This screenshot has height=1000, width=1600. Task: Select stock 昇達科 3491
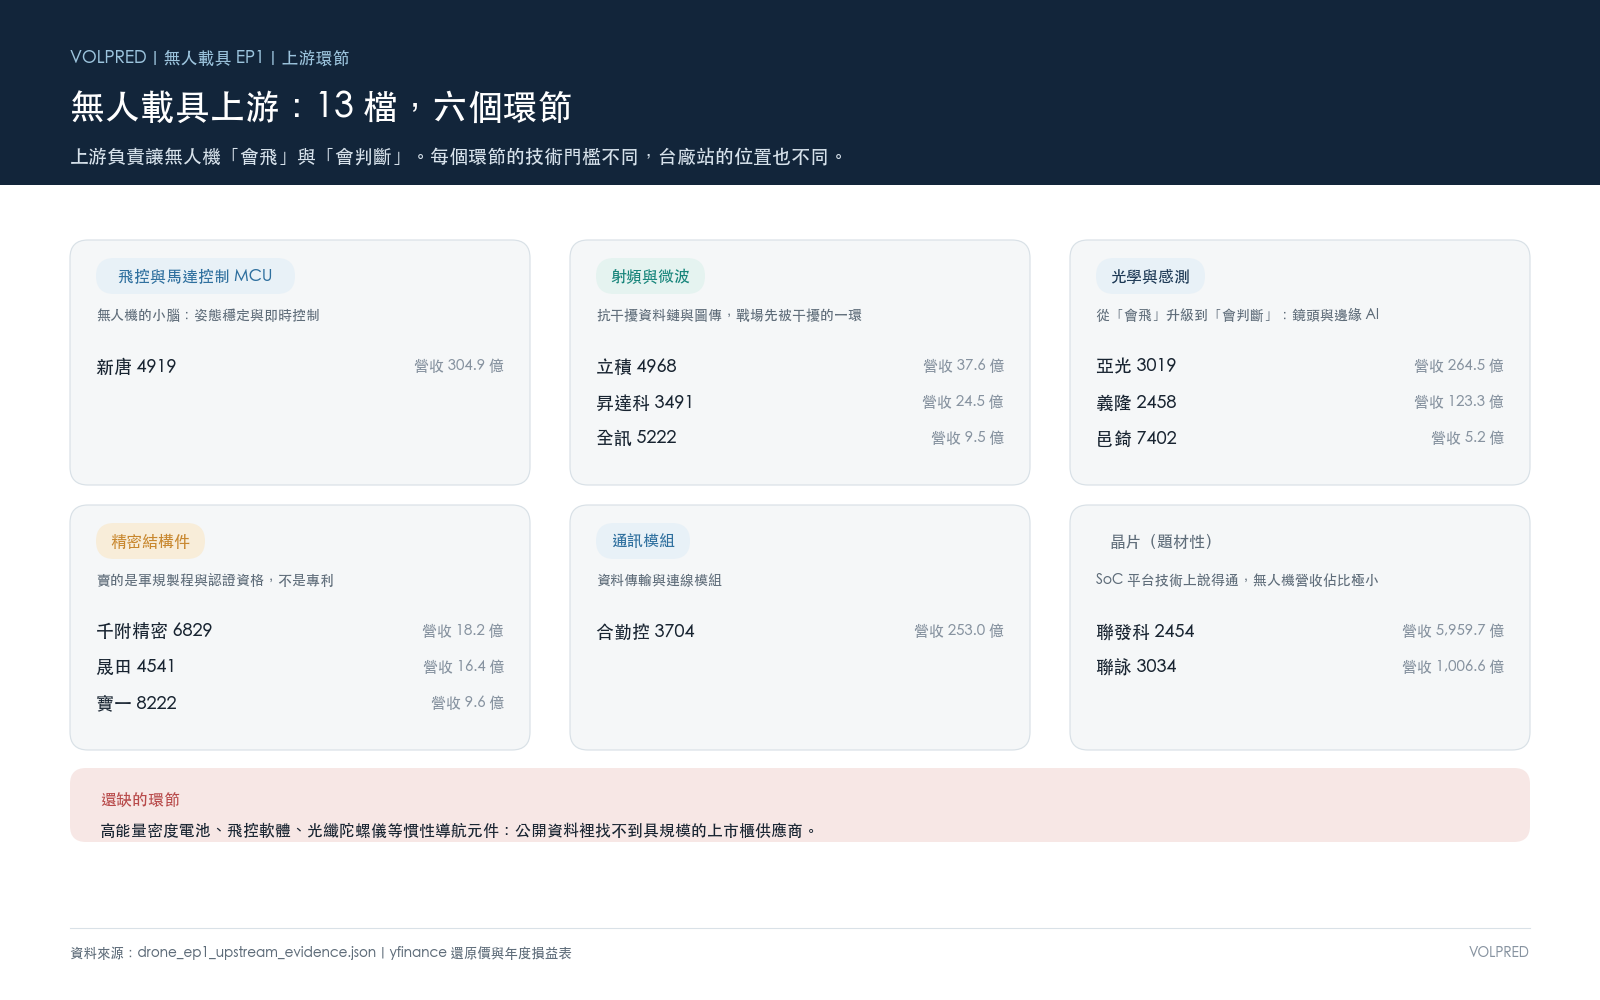645,402
